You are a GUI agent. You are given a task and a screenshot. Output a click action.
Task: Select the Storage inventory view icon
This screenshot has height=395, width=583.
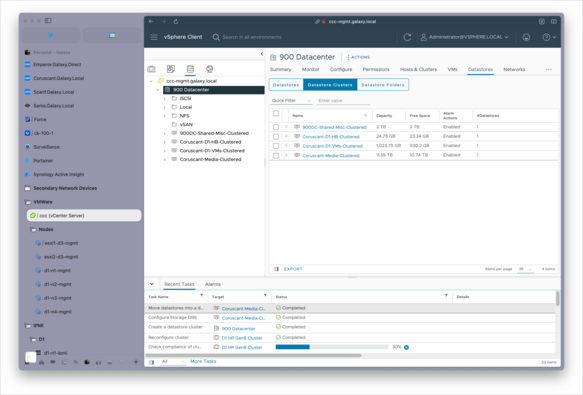190,69
